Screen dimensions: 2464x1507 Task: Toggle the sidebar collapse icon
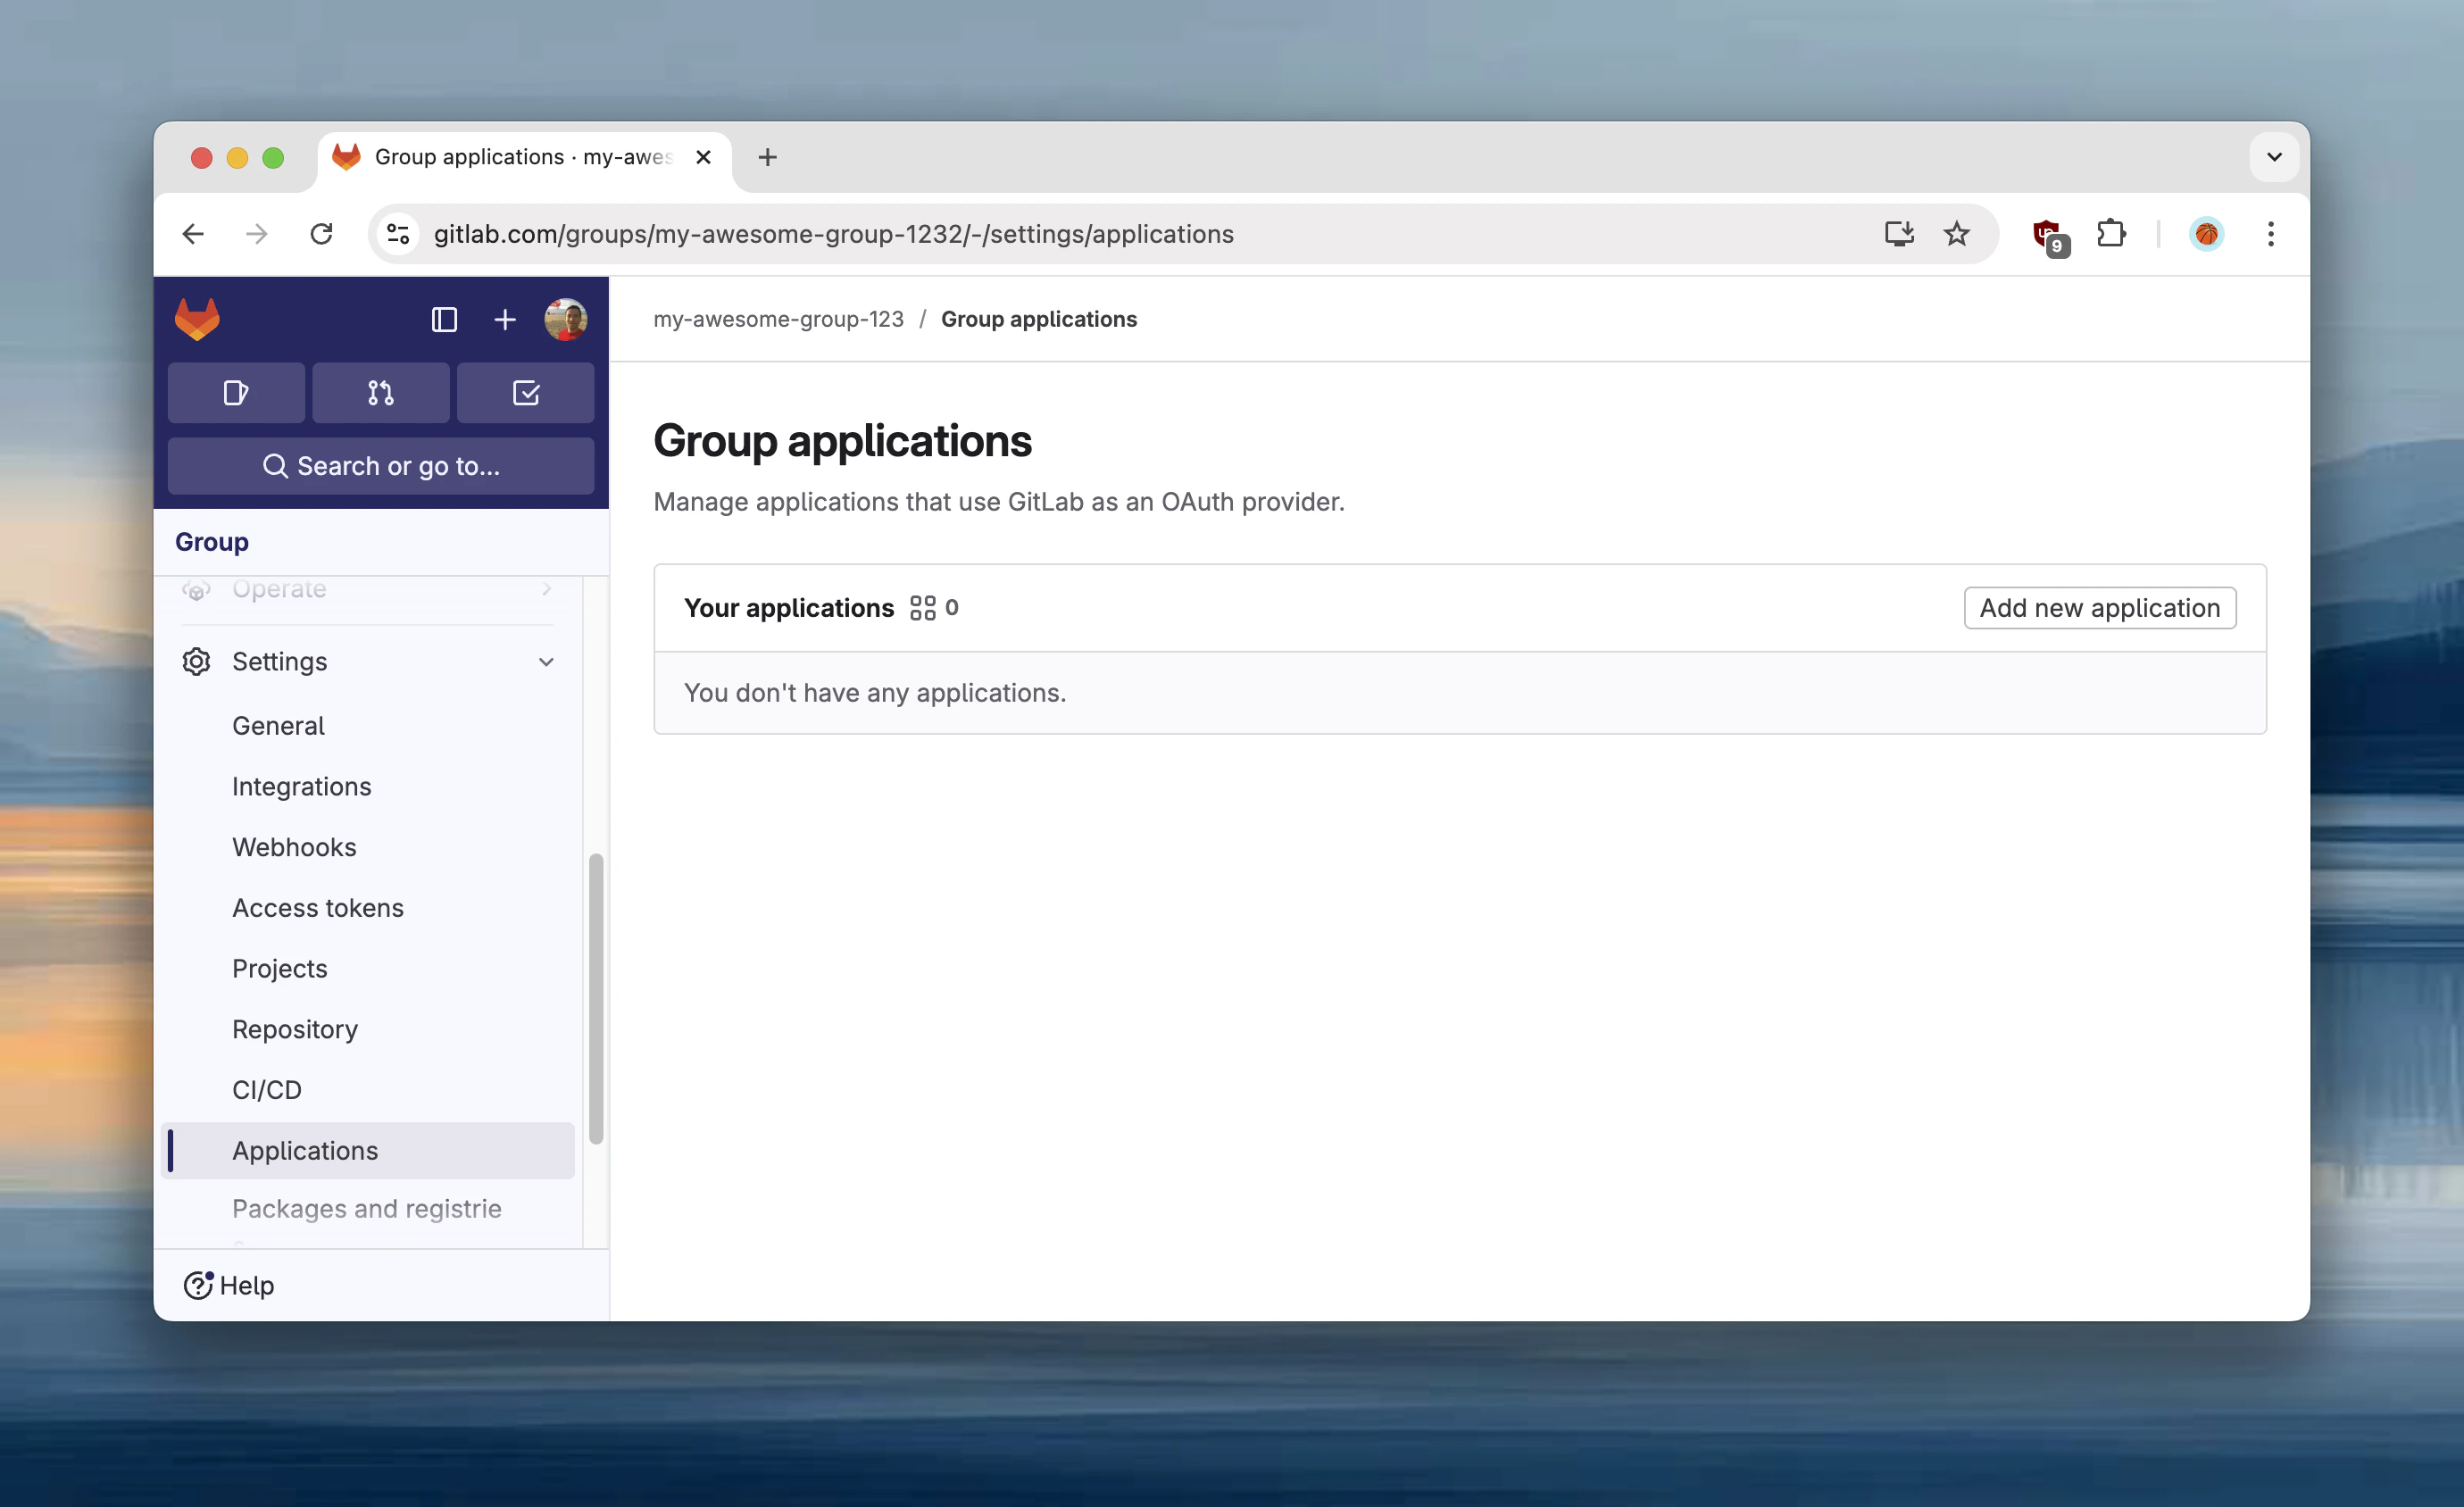click(444, 319)
